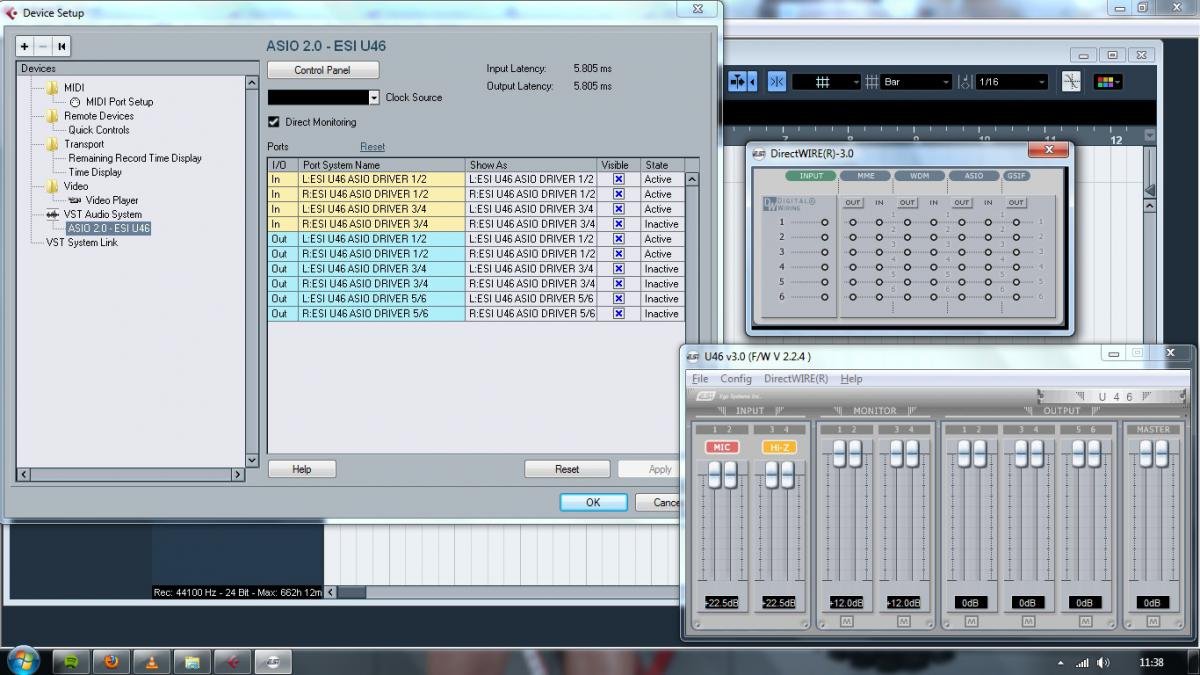Open Firefox from the taskbar

click(111, 661)
